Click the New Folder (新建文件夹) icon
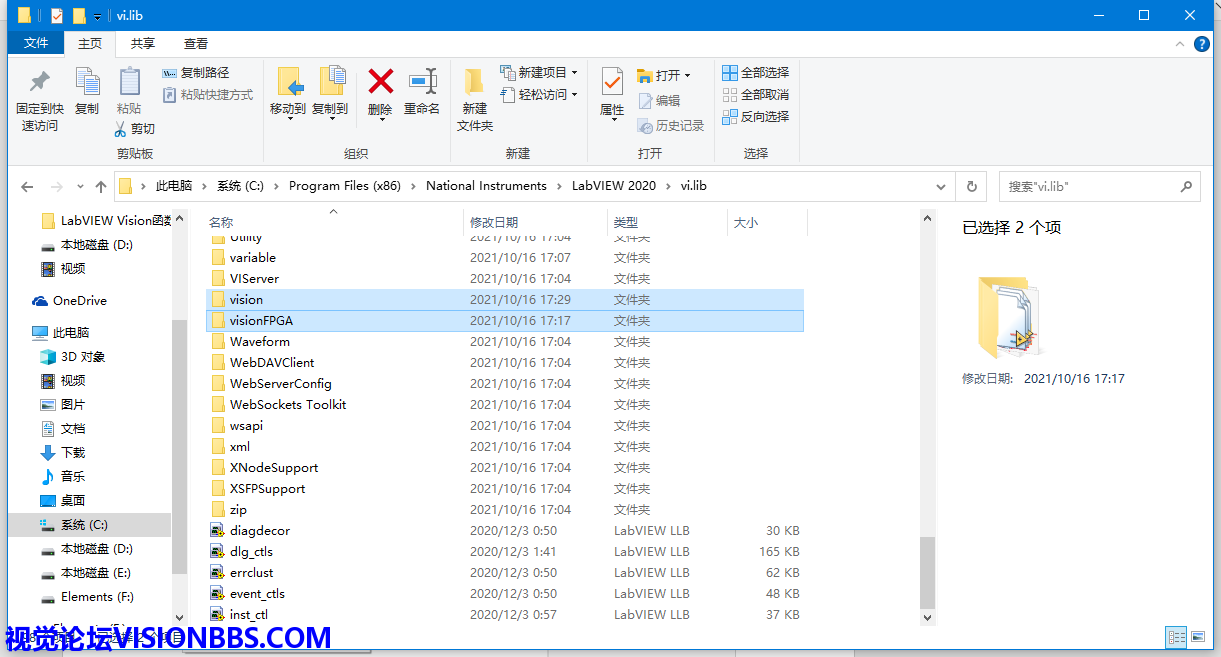Viewport: 1221px width, 657px height. click(x=475, y=100)
